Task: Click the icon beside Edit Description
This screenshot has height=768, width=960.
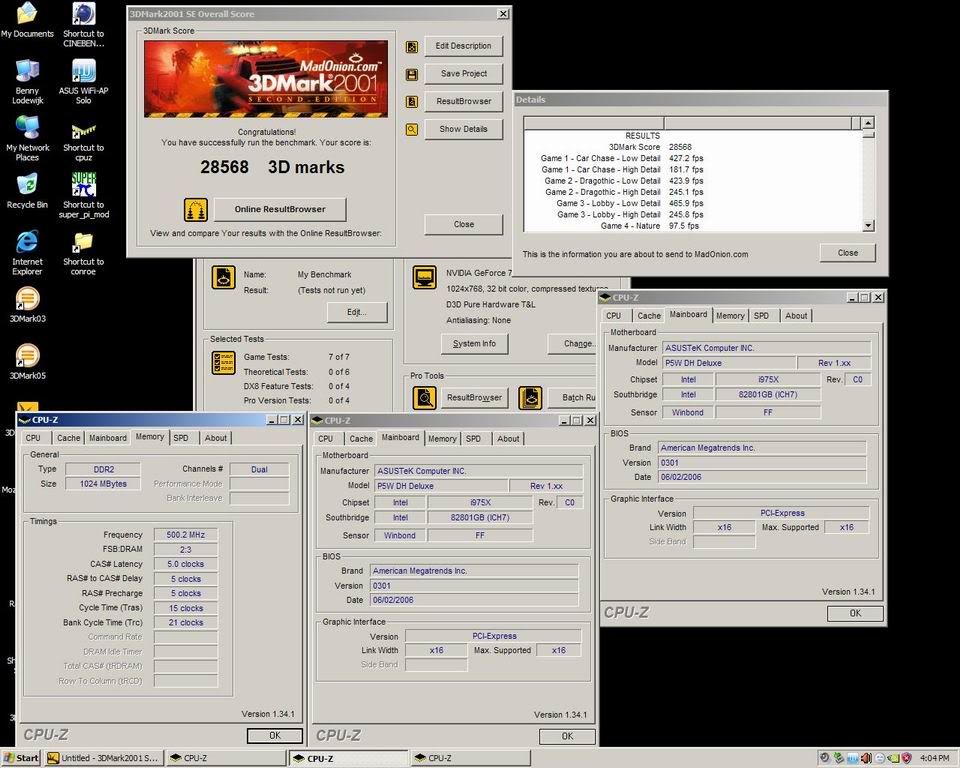Action: point(412,47)
